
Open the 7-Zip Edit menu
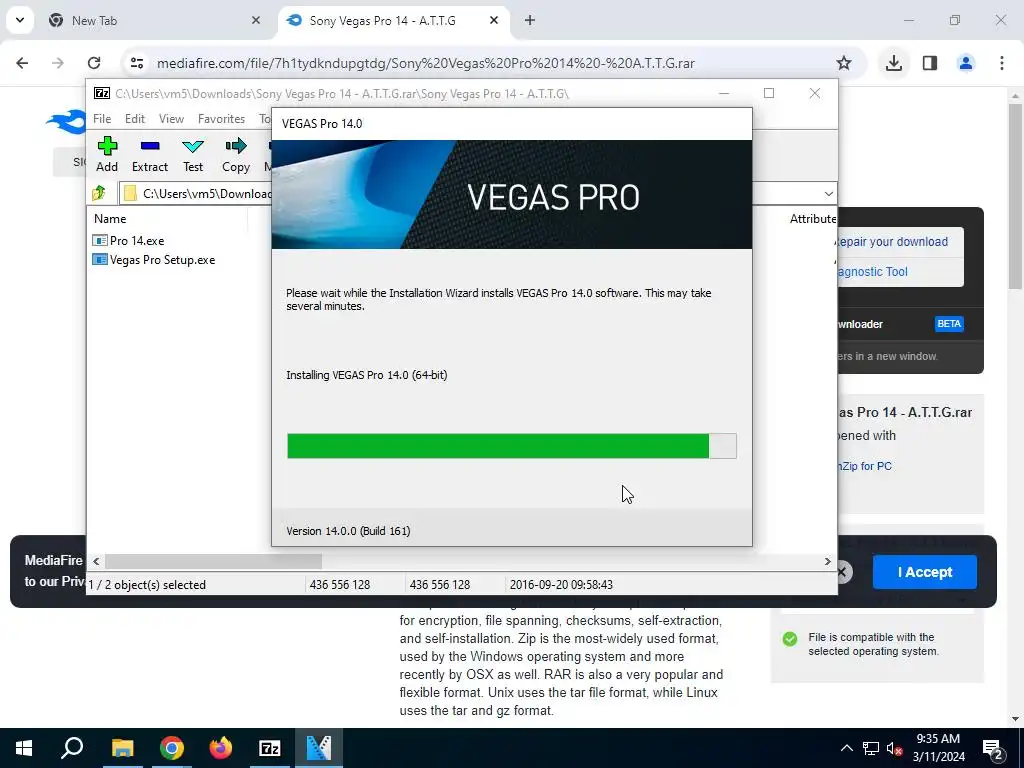(x=135, y=119)
